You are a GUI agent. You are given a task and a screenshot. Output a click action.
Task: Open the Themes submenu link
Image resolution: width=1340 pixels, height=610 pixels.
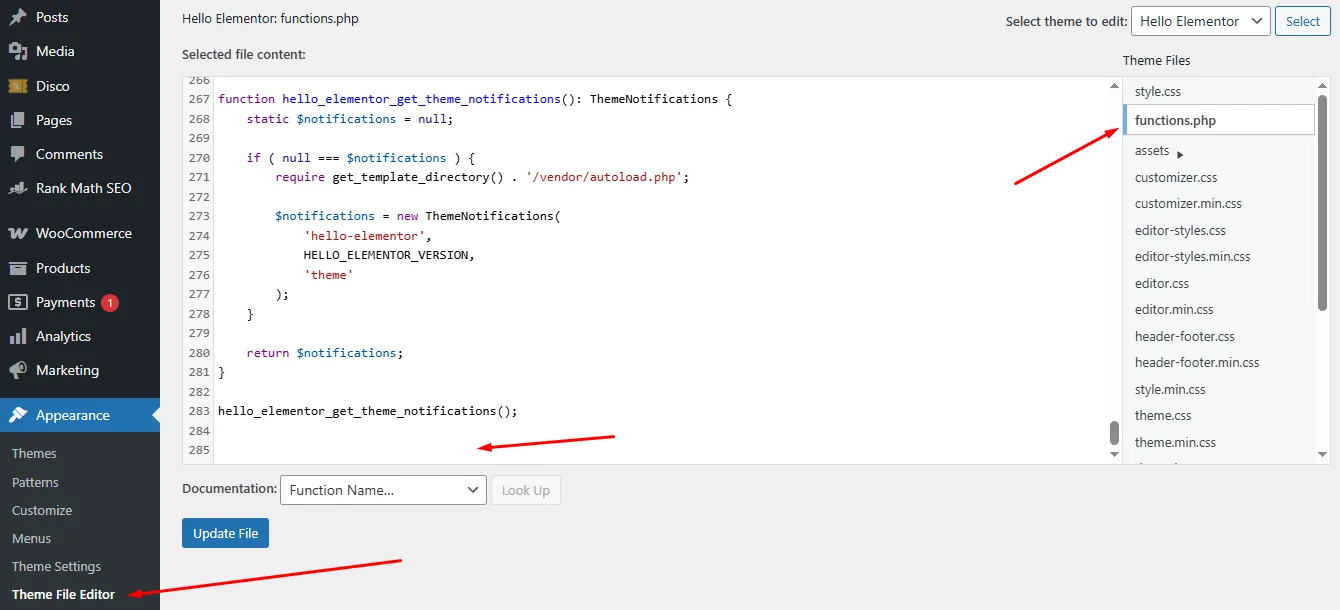point(34,453)
